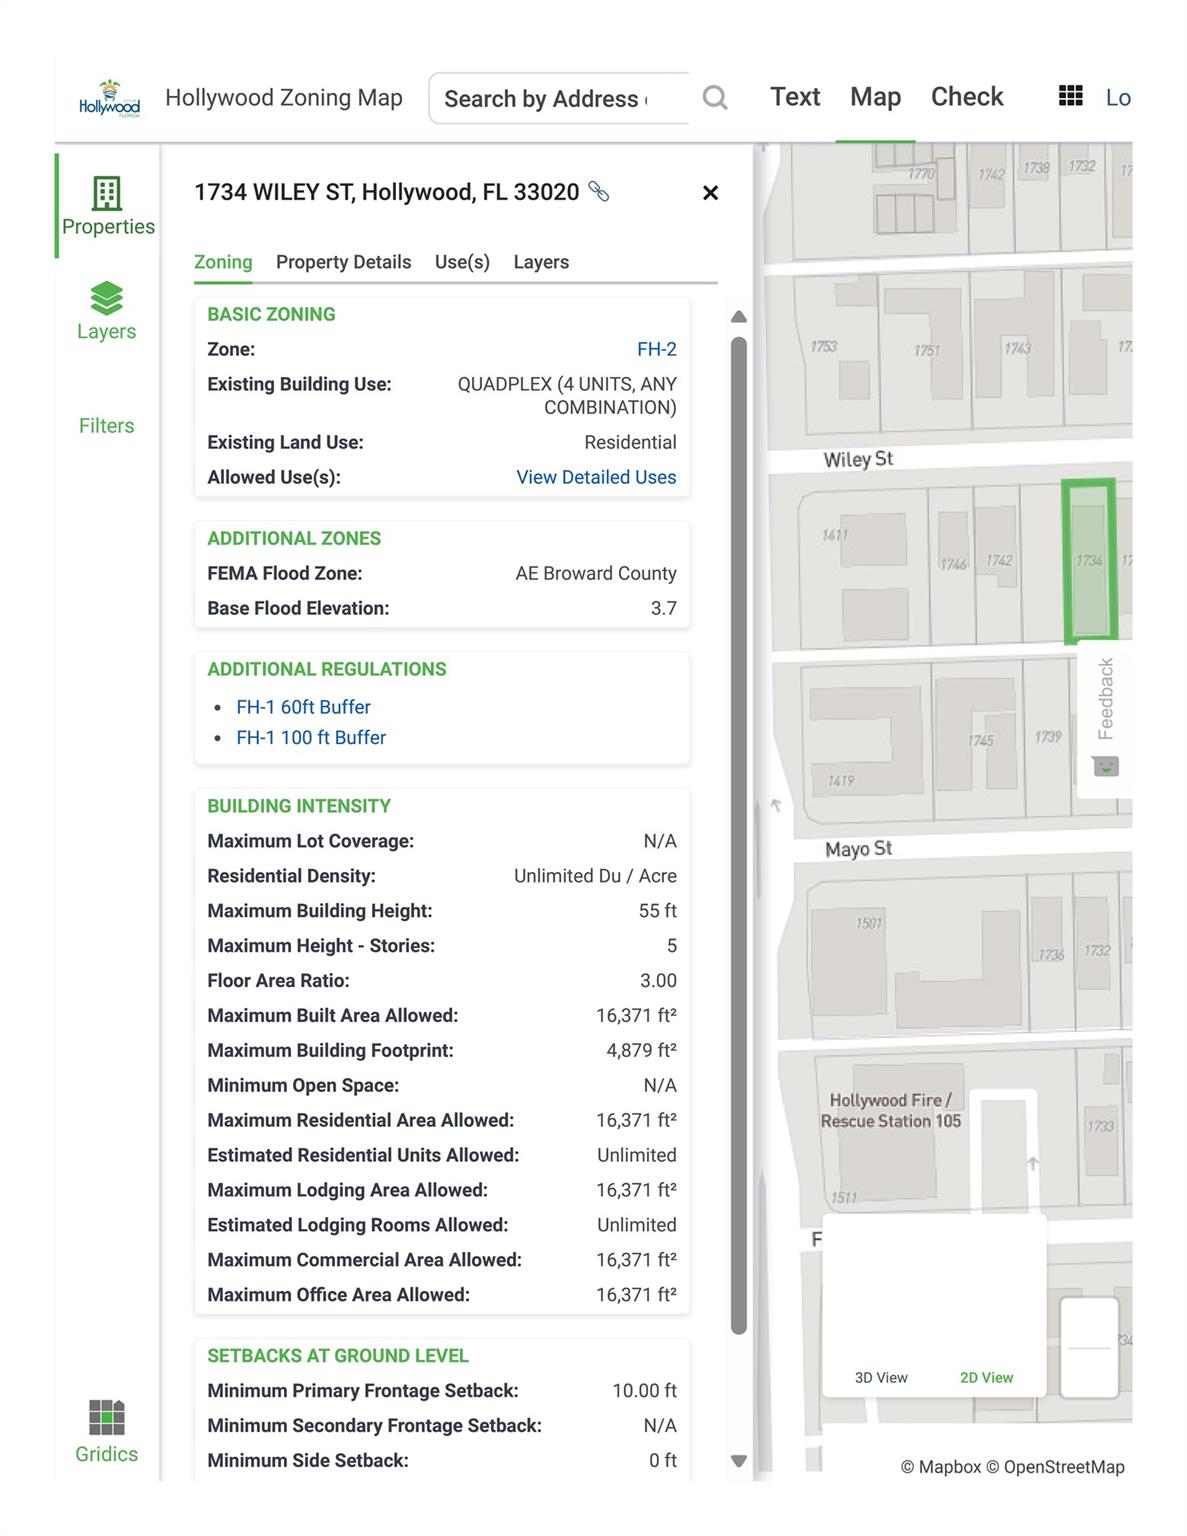Copy property link via chain icon
Image resolution: width=1187 pixels, height=1536 pixels.
point(599,191)
